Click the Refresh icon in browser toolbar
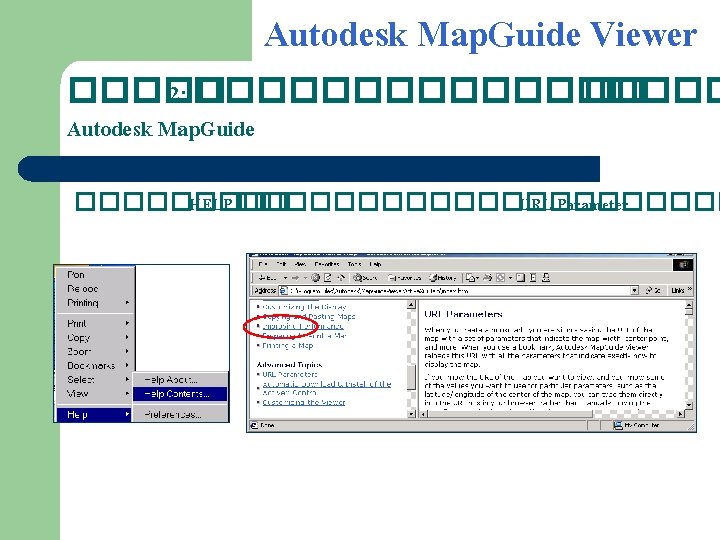This screenshot has width=720, height=540. click(328, 278)
